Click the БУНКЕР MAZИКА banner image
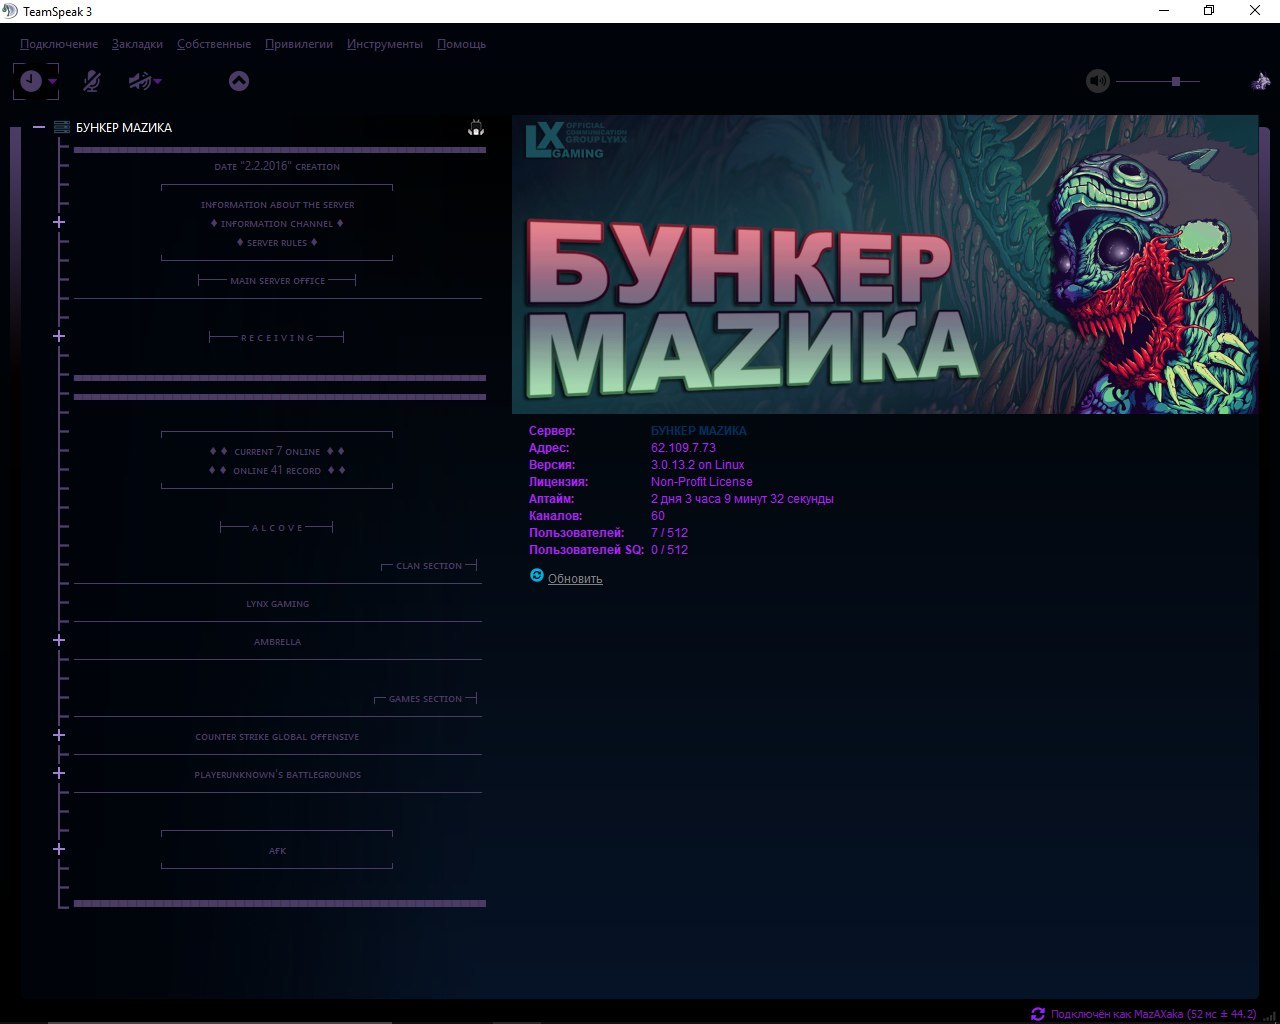The image size is (1280, 1024). click(x=885, y=265)
